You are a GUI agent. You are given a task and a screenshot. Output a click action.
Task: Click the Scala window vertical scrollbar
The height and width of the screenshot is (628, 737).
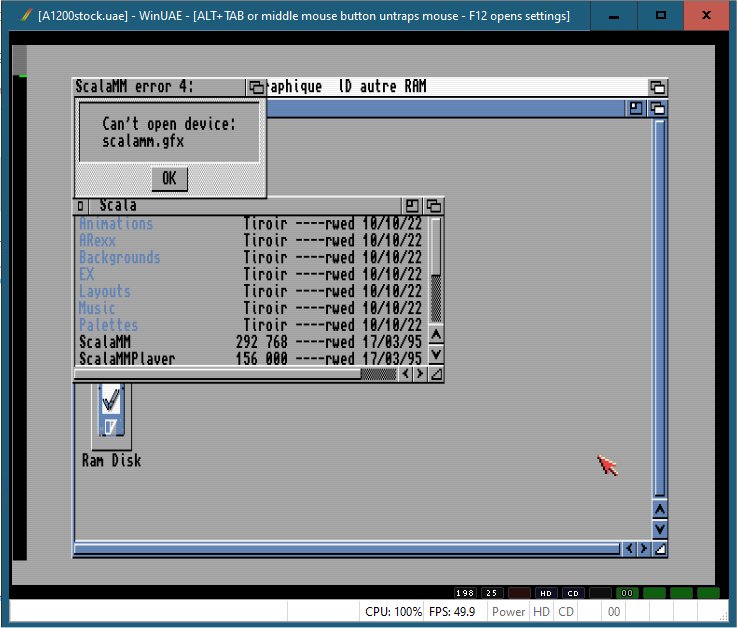(x=436, y=270)
